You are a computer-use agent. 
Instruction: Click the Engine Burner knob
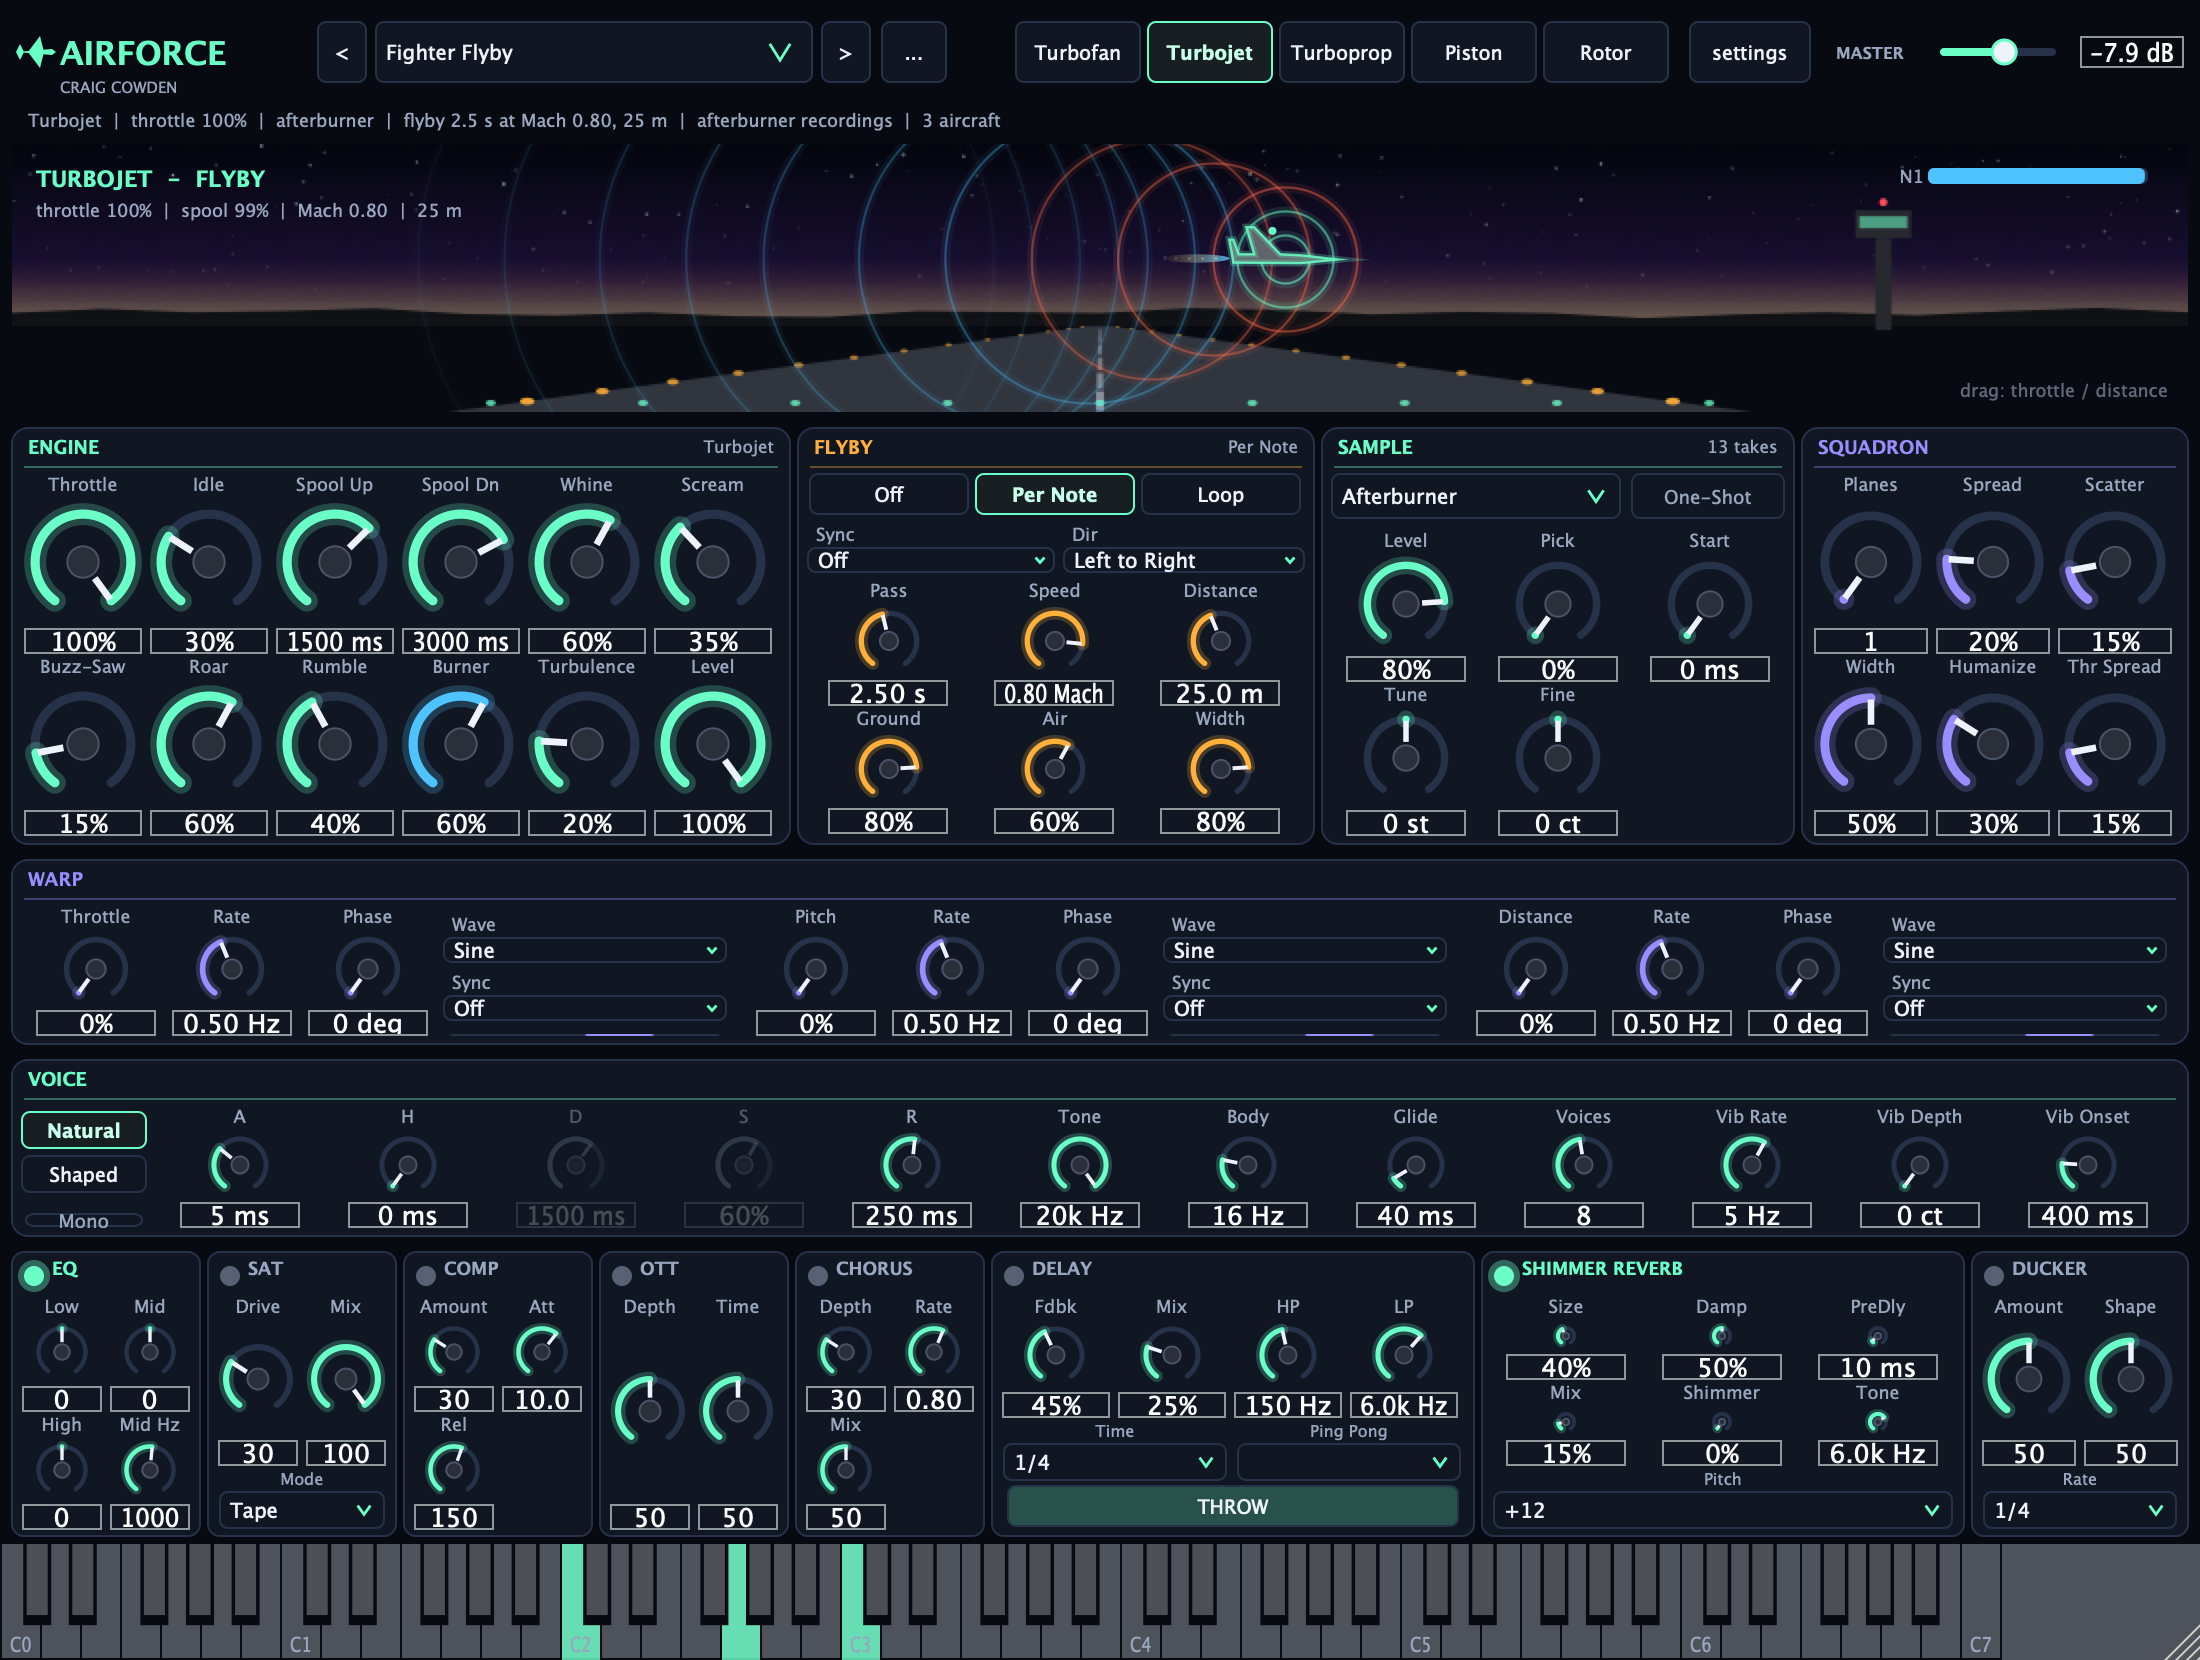(x=460, y=743)
